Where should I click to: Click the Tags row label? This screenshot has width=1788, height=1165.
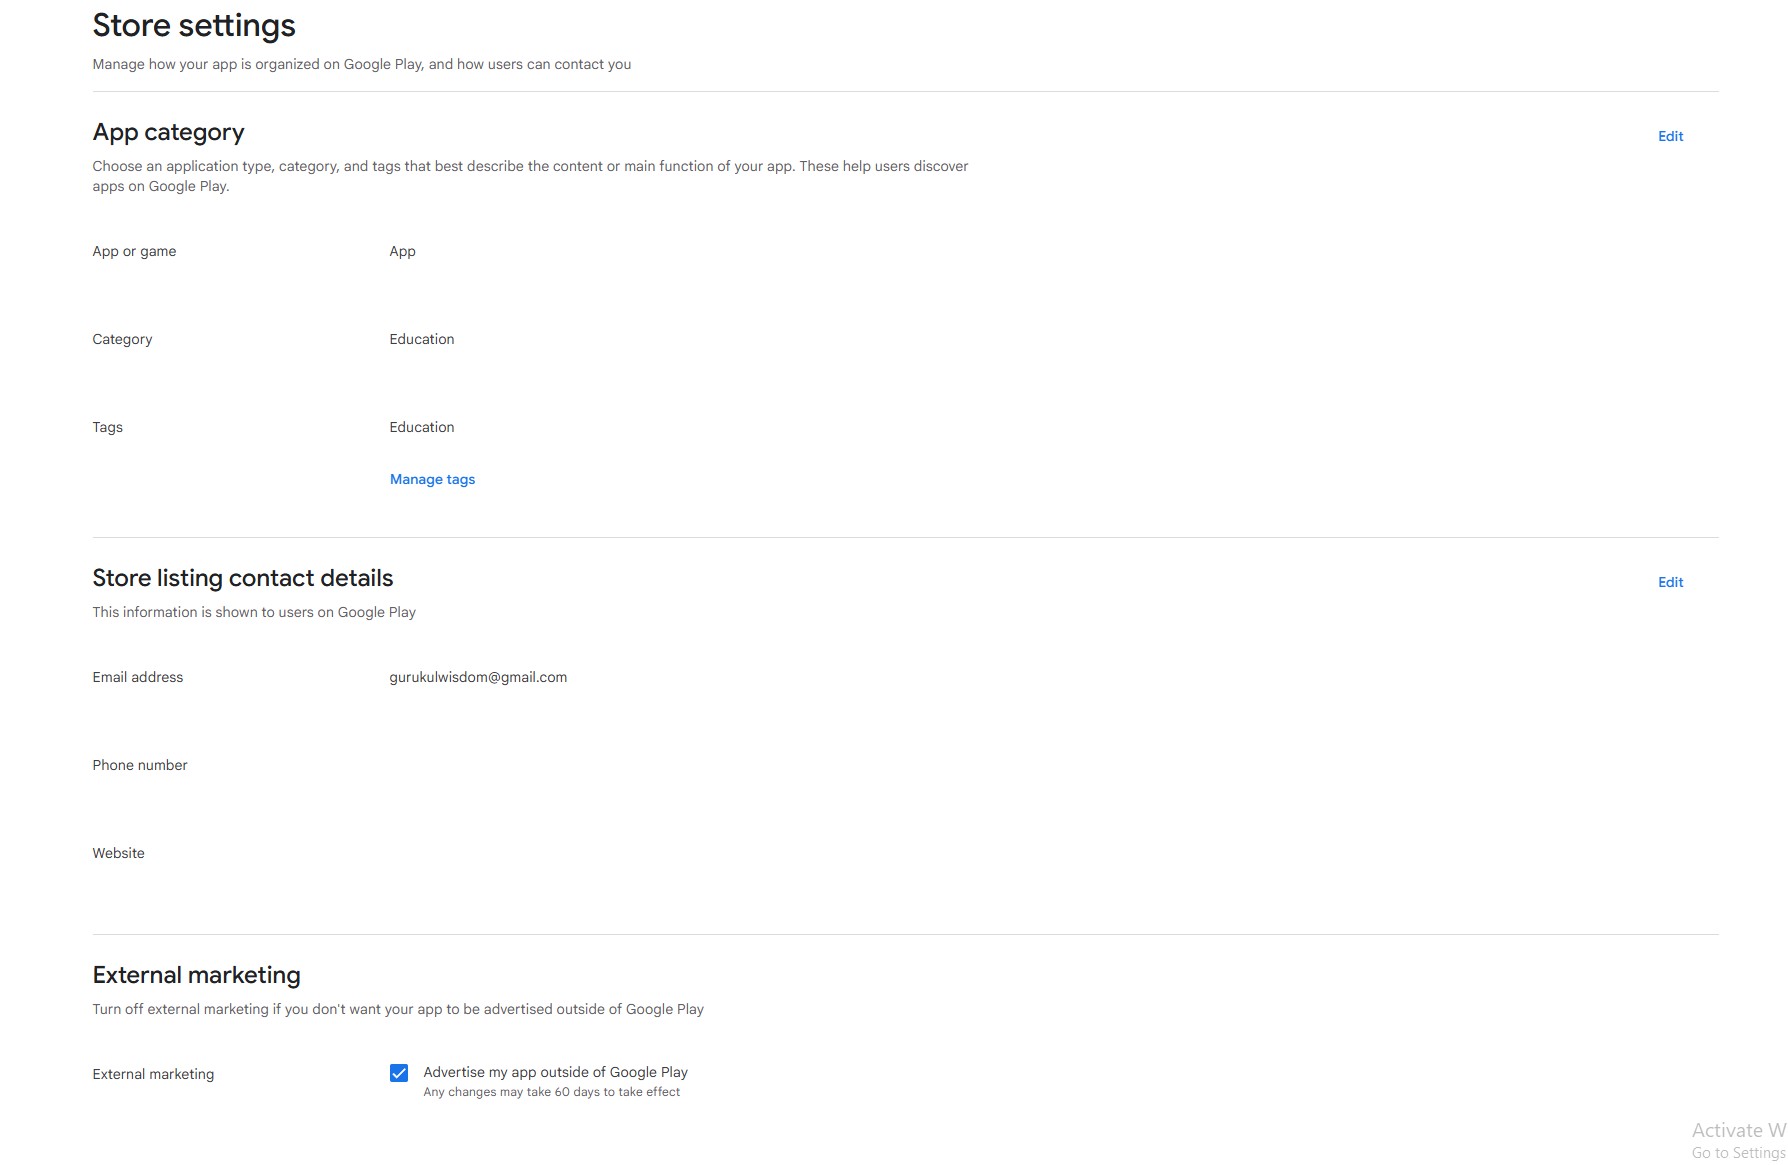(x=107, y=427)
